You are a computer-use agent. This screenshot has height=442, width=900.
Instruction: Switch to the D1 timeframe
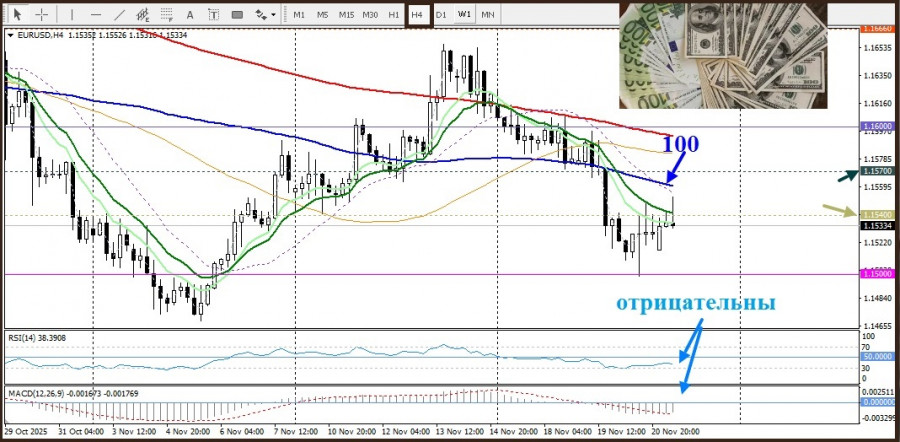coord(441,15)
